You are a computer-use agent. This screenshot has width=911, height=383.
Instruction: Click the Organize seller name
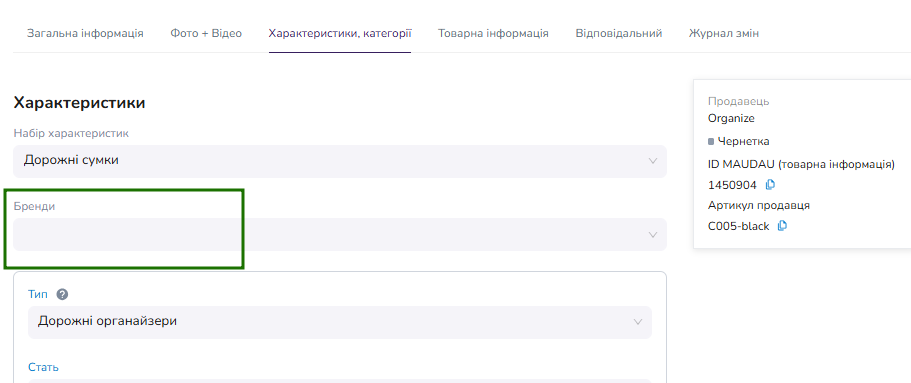coord(731,119)
